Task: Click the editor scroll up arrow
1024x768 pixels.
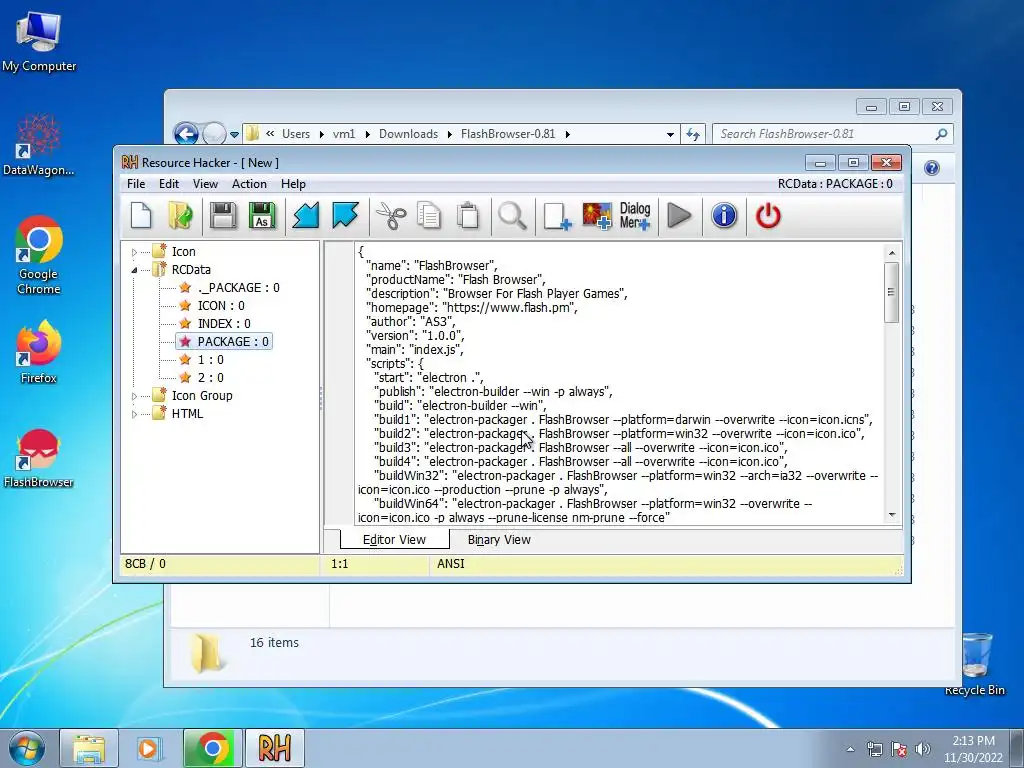Action: tap(891, 253)
